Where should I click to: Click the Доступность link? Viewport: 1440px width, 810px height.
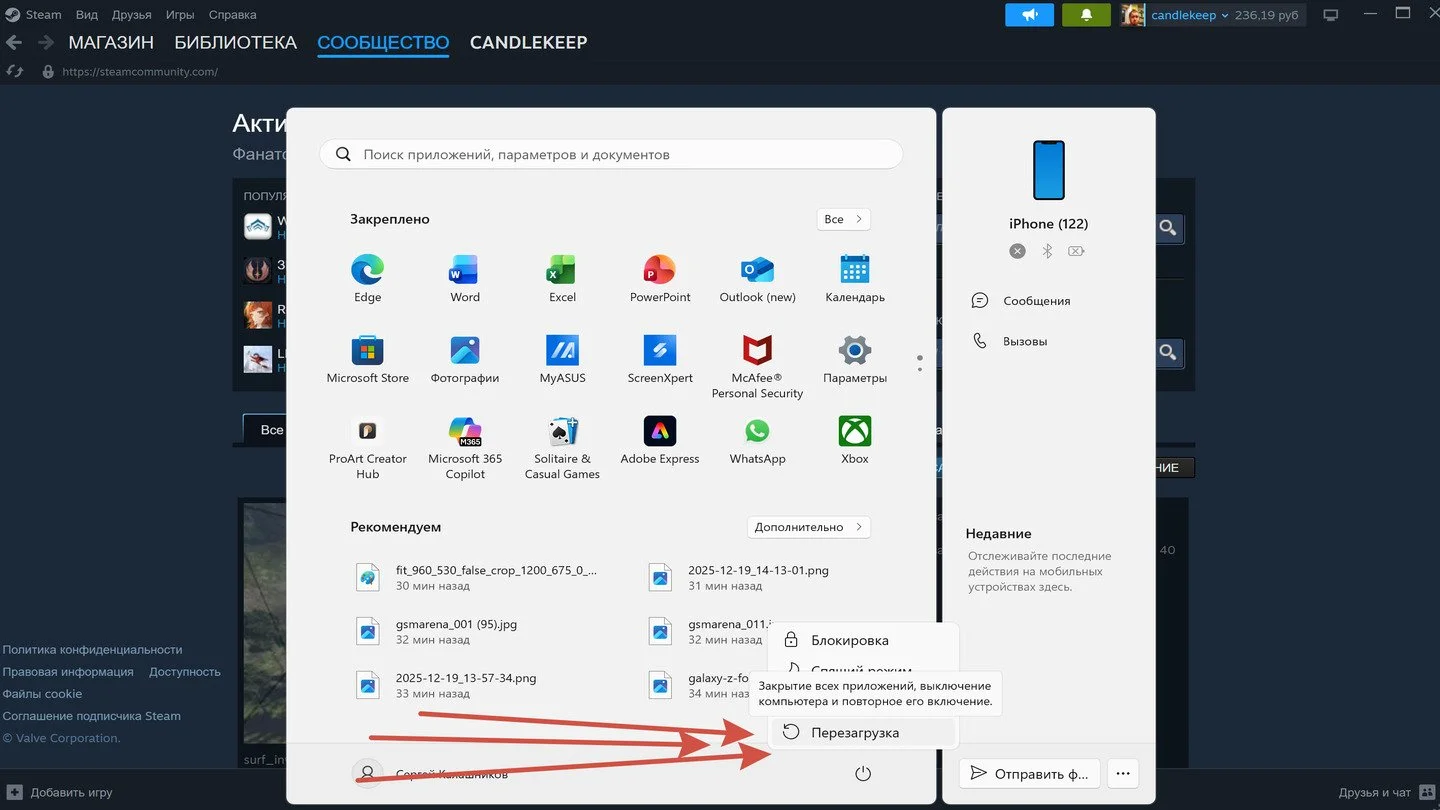(x=185, y=672)
